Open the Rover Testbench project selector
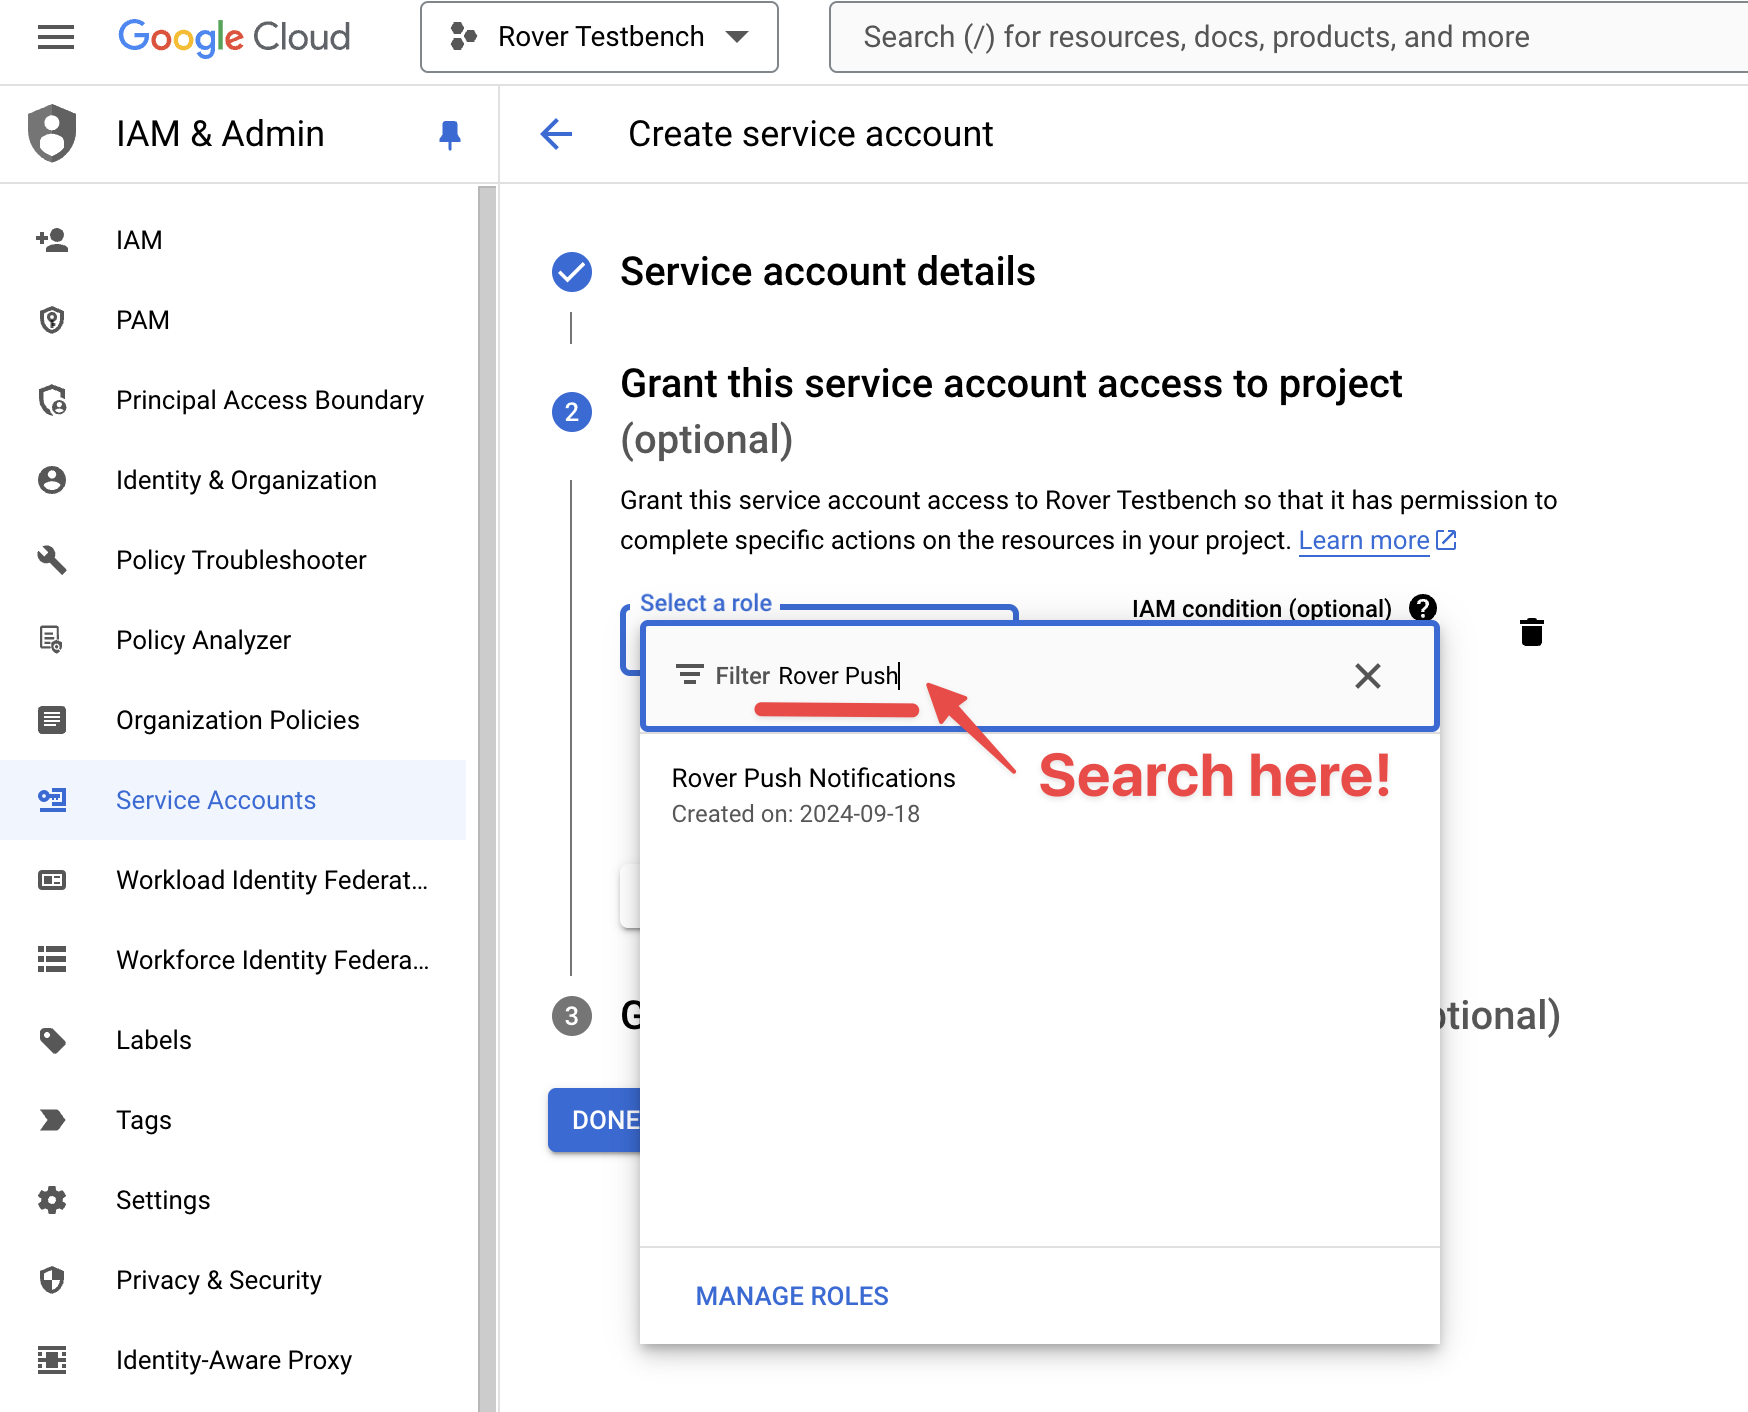Viewport: 1748px width, 1412px height. [x=599, y=37]
